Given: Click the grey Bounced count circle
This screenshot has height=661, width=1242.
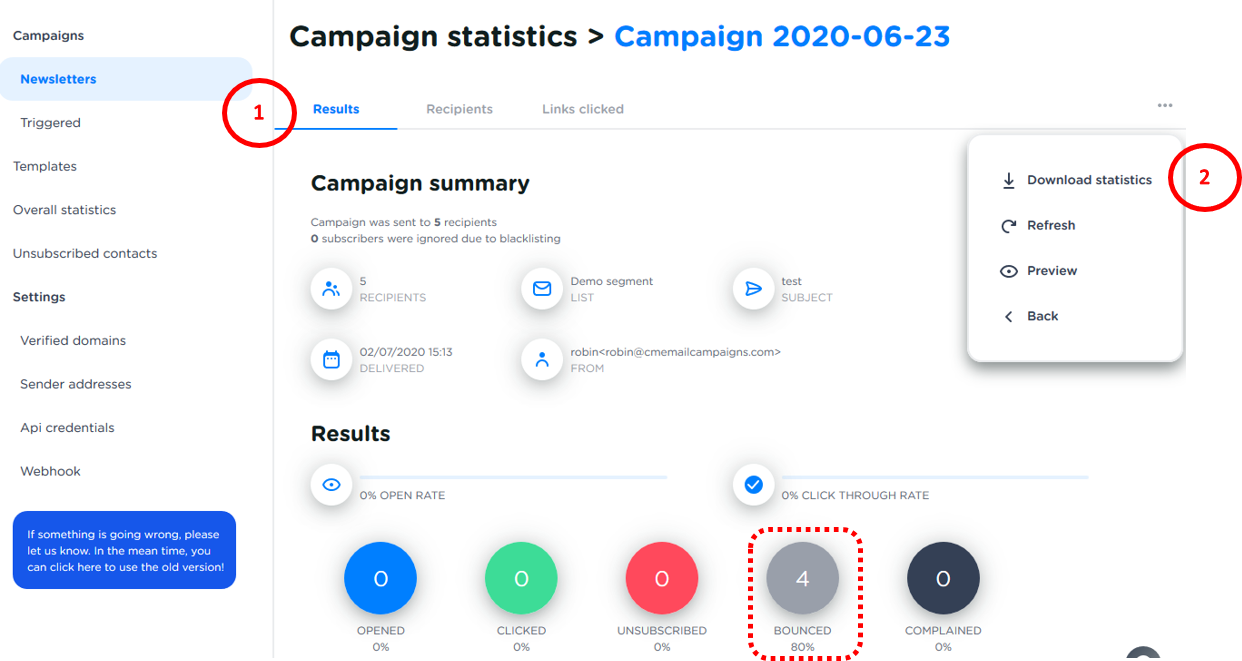Looking at the screenshot, I should pos(802,579).
